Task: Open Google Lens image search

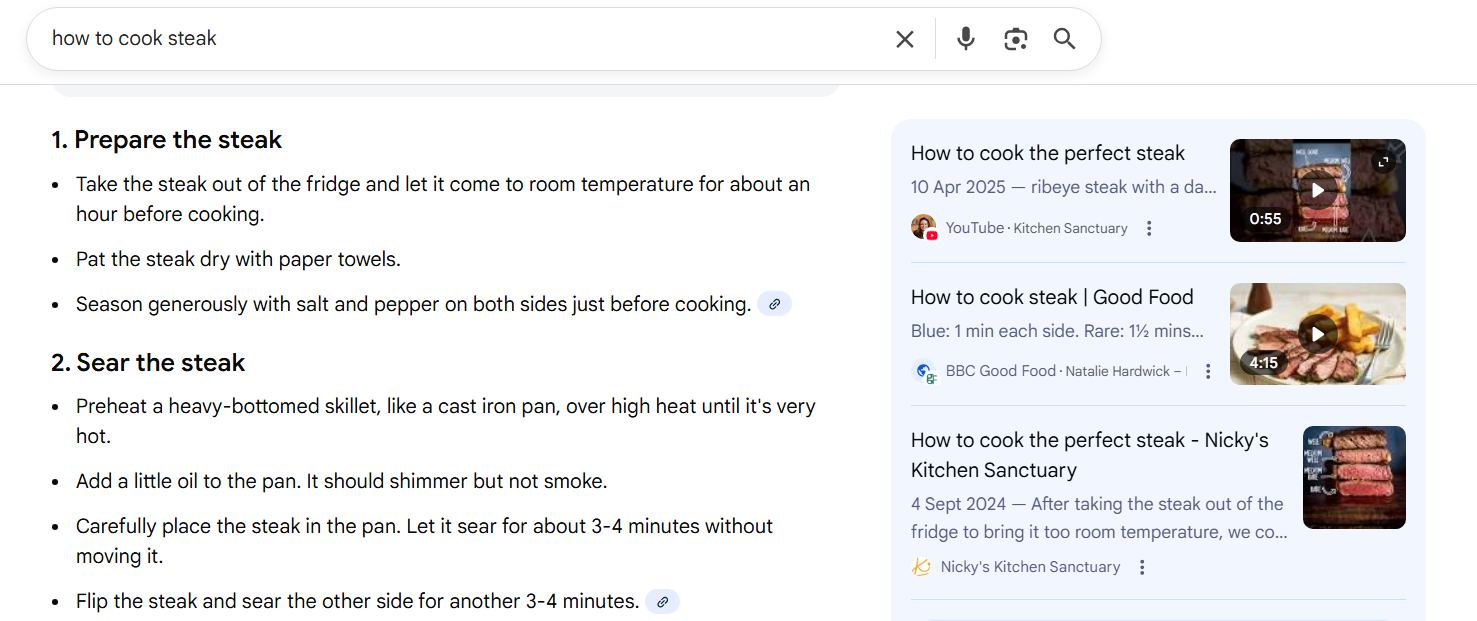Action: [1015, 38]
